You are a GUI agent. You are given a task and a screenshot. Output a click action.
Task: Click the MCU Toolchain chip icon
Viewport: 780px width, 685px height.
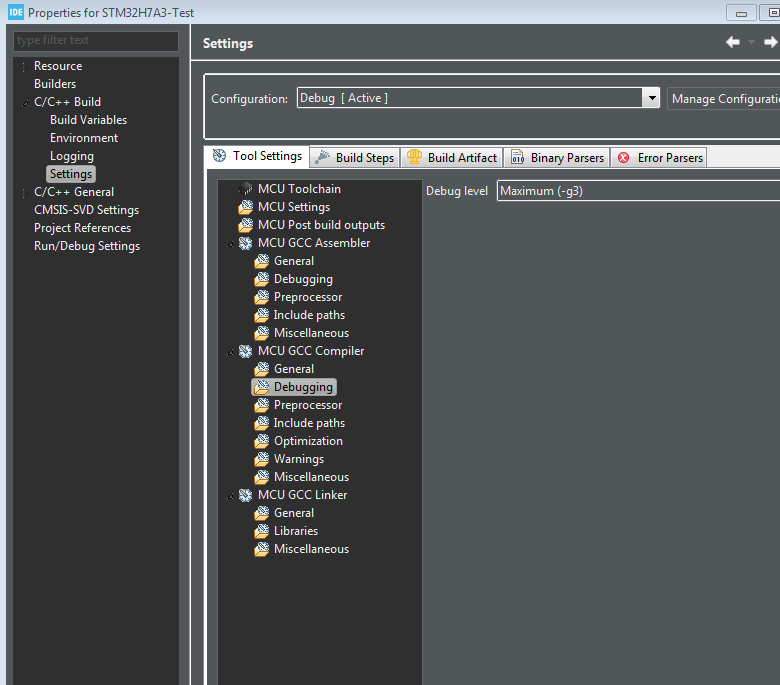point(245,189)
